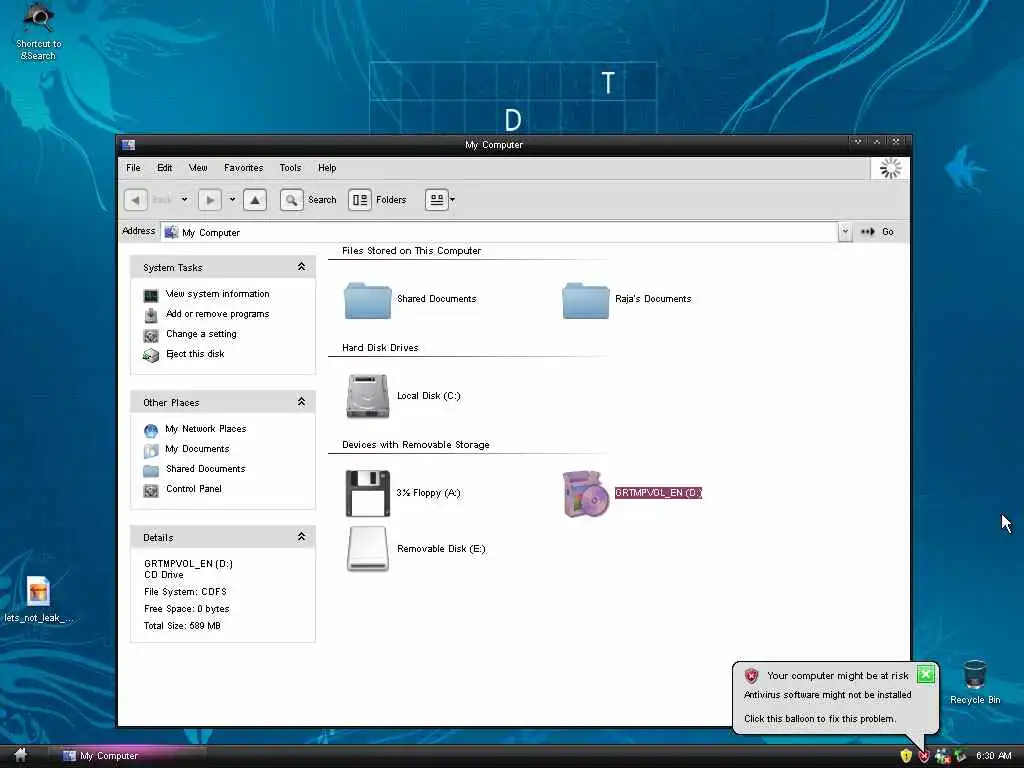Select the Removable Disk (E:) icon
Viewport: 1024px width, 768px height.
pyautogui.click(x=368, y=549)
